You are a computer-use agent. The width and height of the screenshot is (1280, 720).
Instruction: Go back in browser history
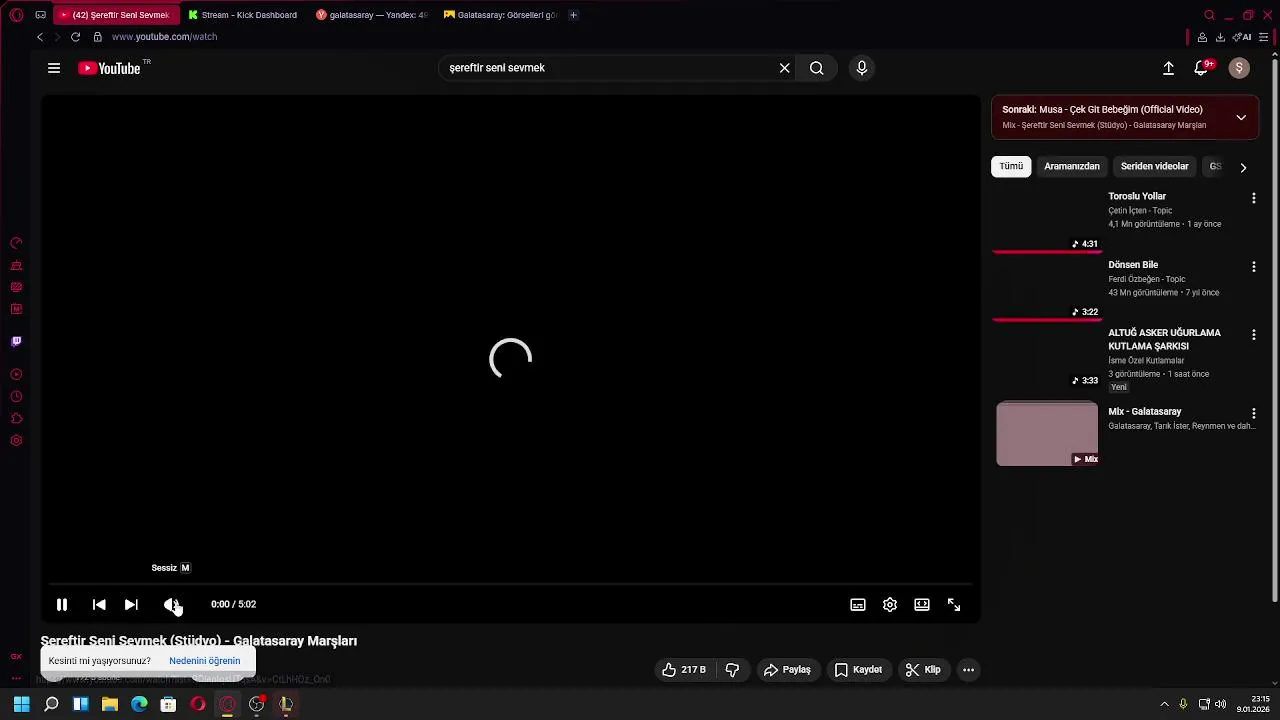coord(40,37)
